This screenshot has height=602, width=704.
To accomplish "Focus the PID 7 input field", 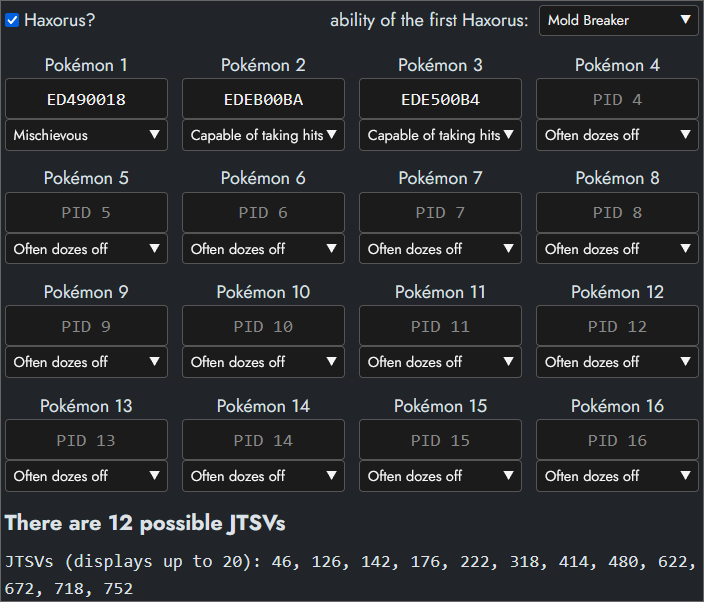I will coord(440,212).
